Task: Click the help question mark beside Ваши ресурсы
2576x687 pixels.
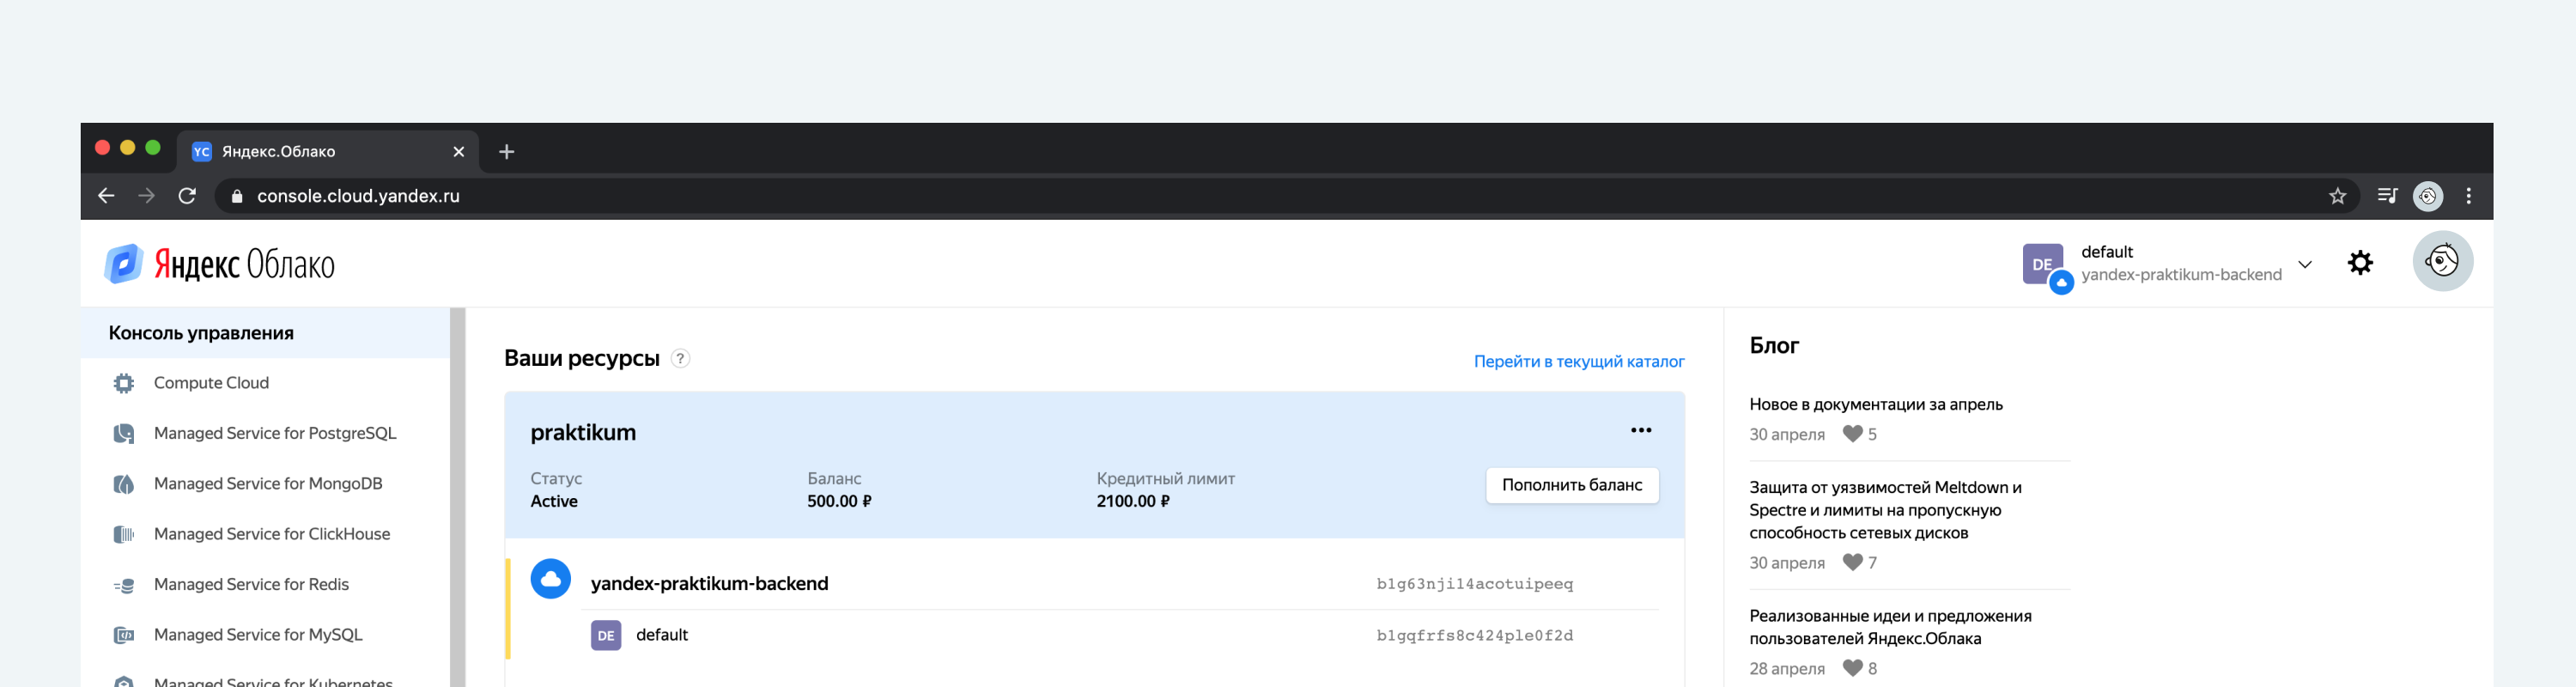Action: tap(680, 358)
